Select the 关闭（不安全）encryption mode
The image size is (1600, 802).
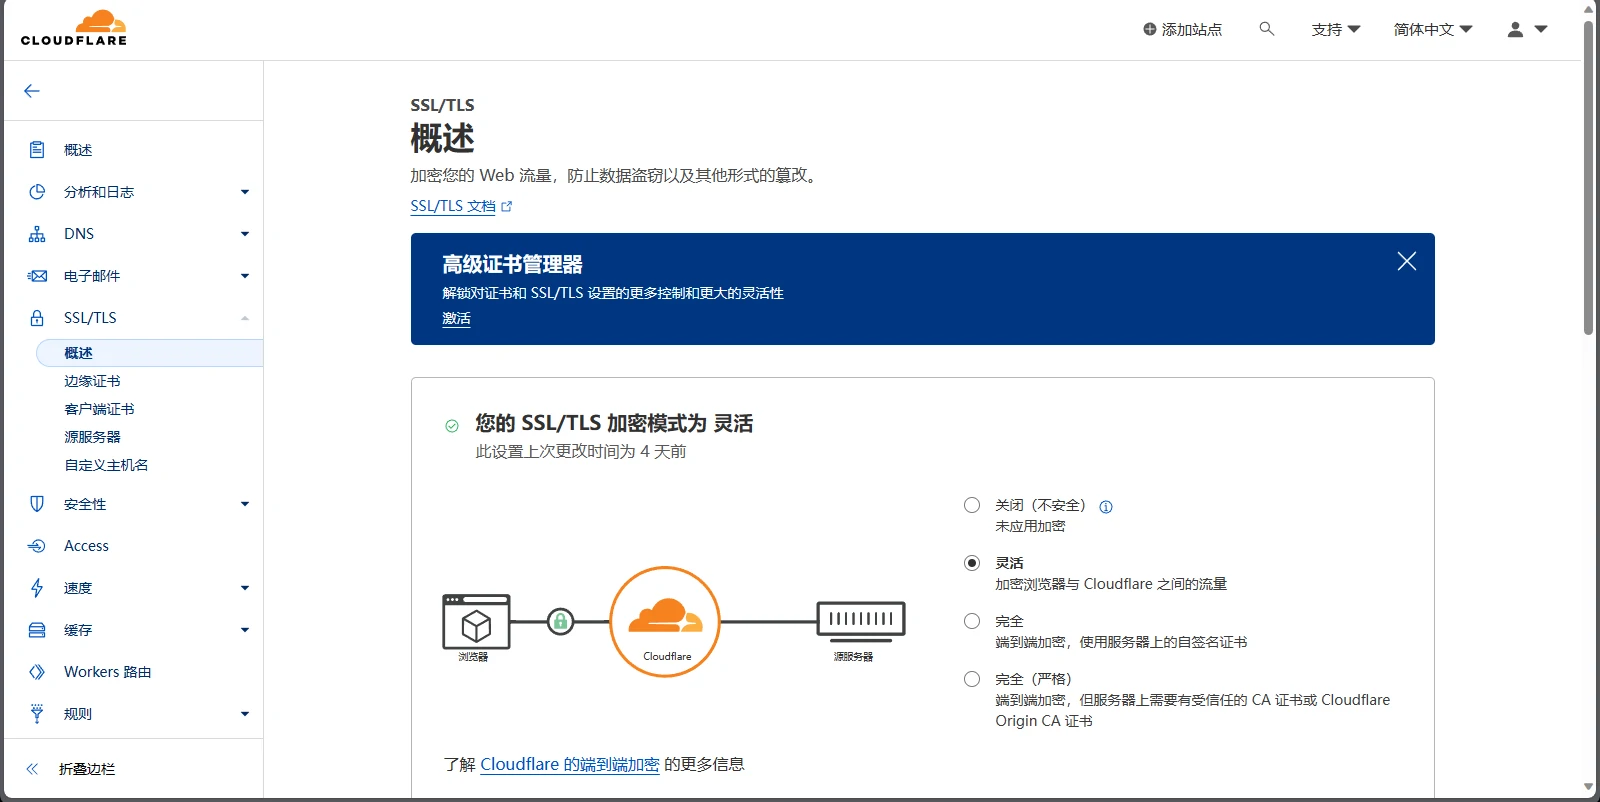pos(972,505)
